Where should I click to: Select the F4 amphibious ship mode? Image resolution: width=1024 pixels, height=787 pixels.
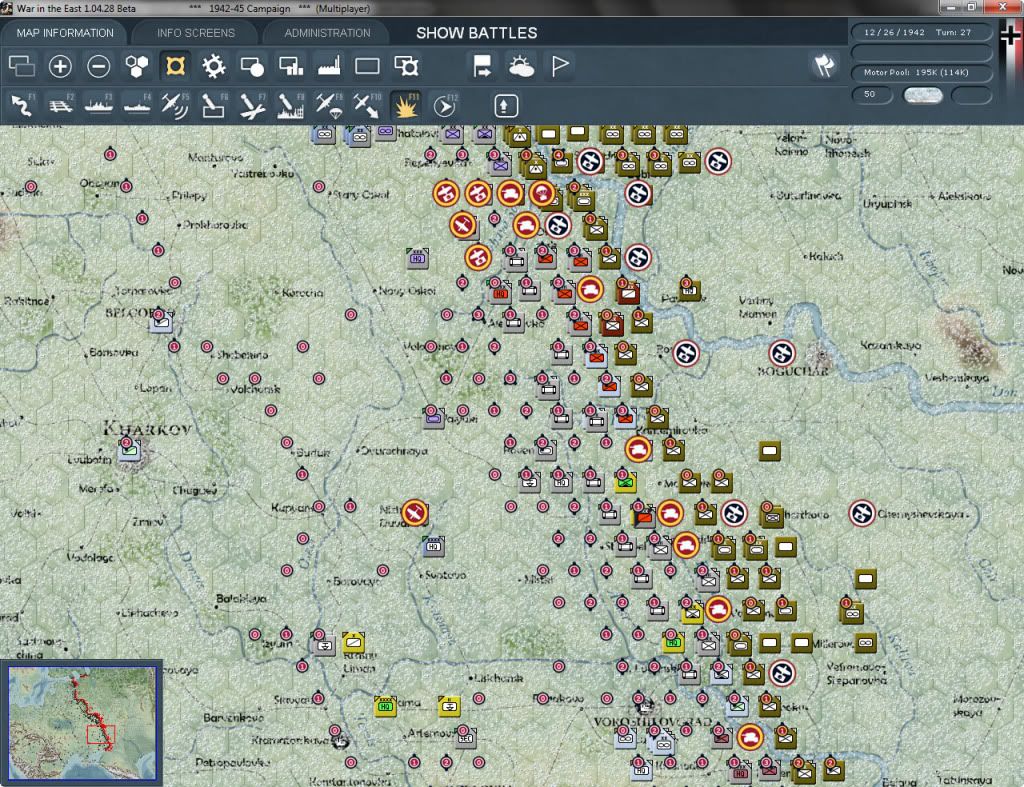(x=137, y=106)
